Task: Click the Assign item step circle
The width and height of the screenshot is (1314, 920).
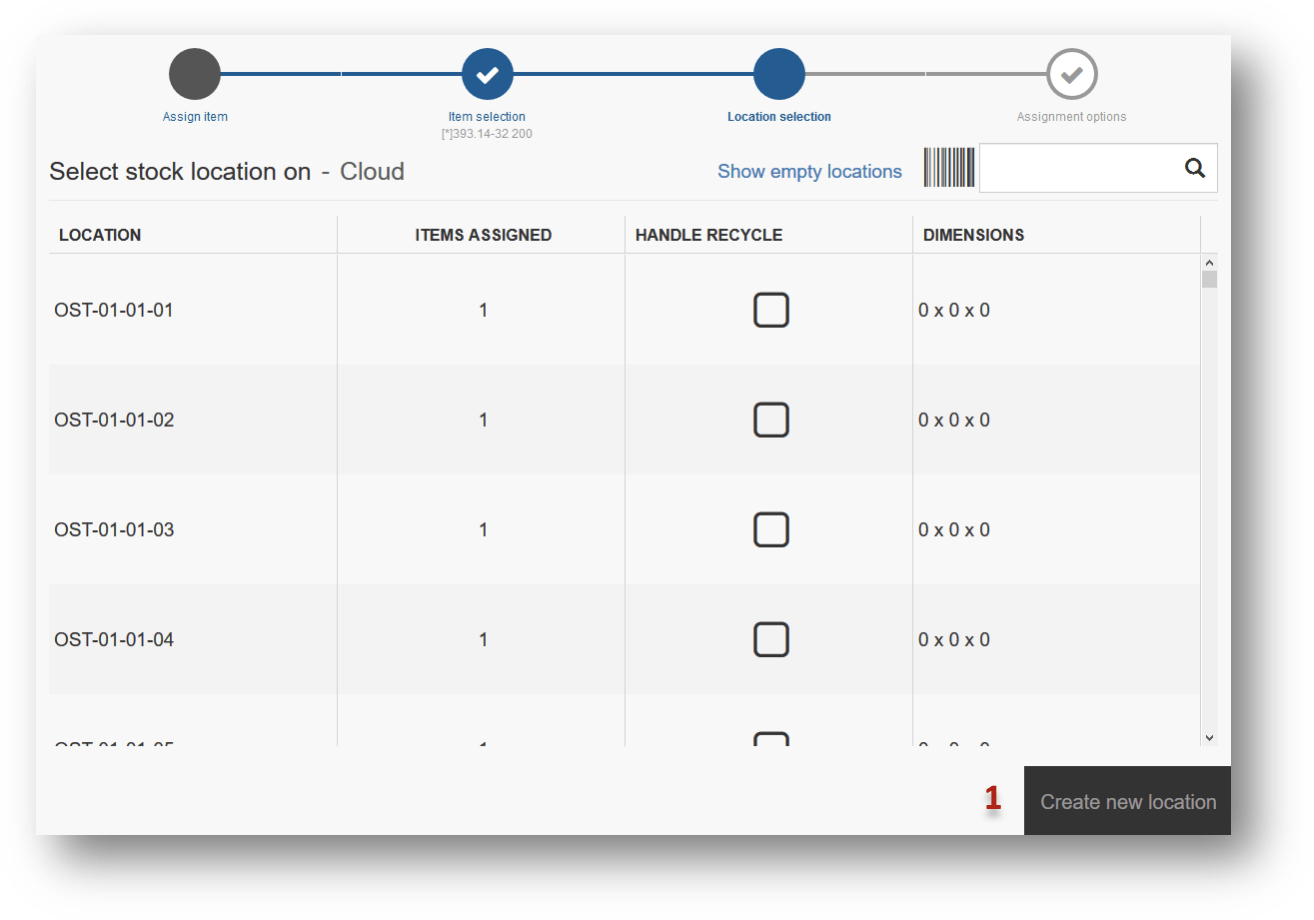Action: click(195, 75)
